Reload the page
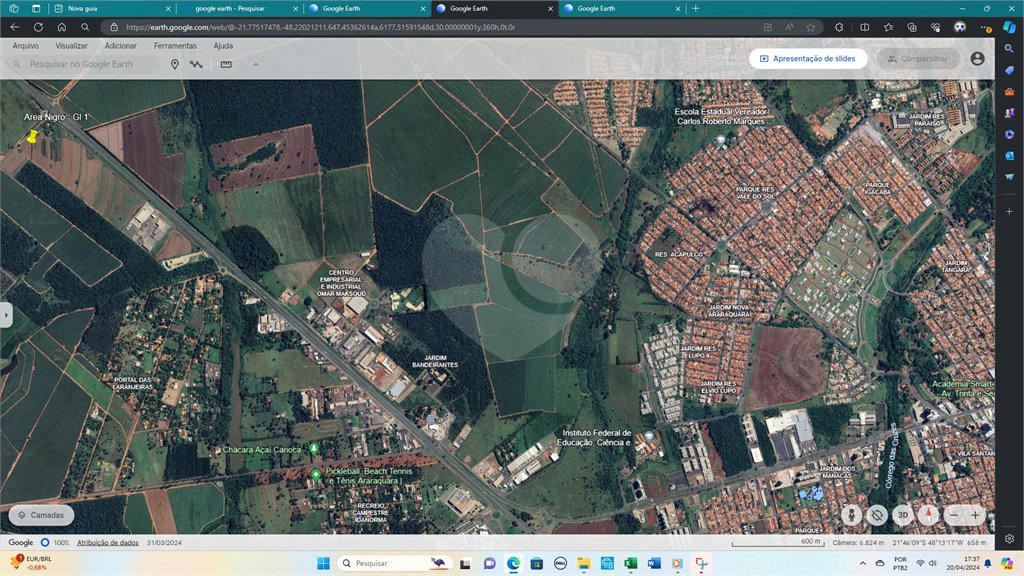 39,27
